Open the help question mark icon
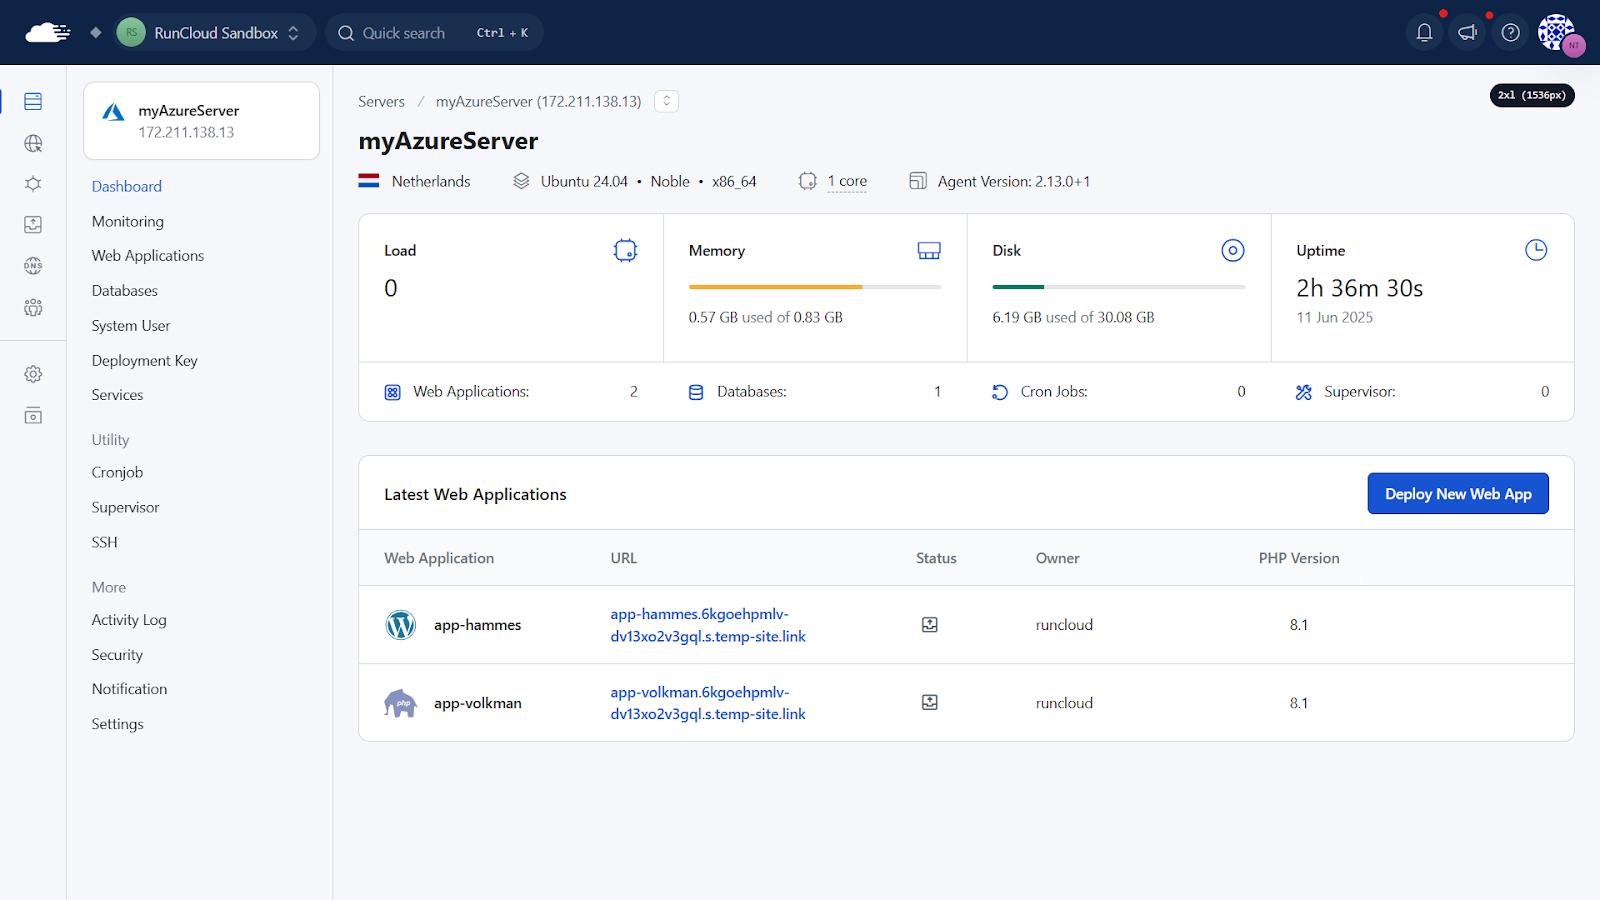This screenshot has height=900, width=1600. point(1510,33)
